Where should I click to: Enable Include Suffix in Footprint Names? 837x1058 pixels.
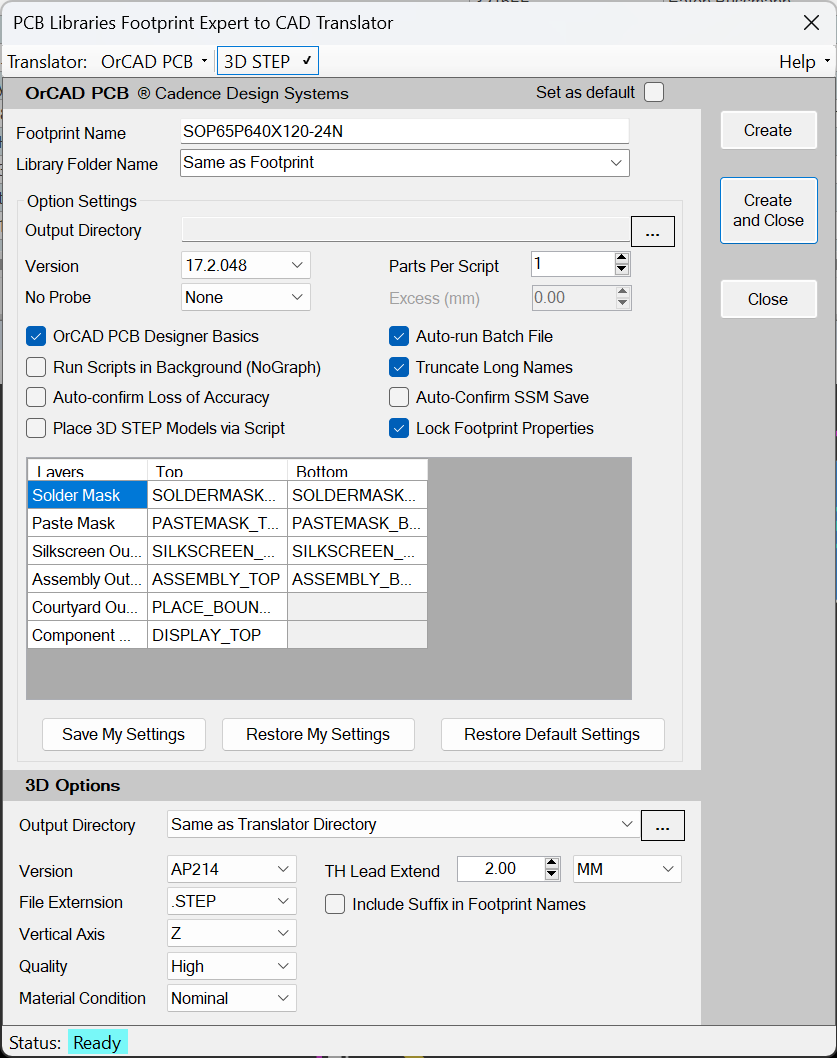[335, 904]
